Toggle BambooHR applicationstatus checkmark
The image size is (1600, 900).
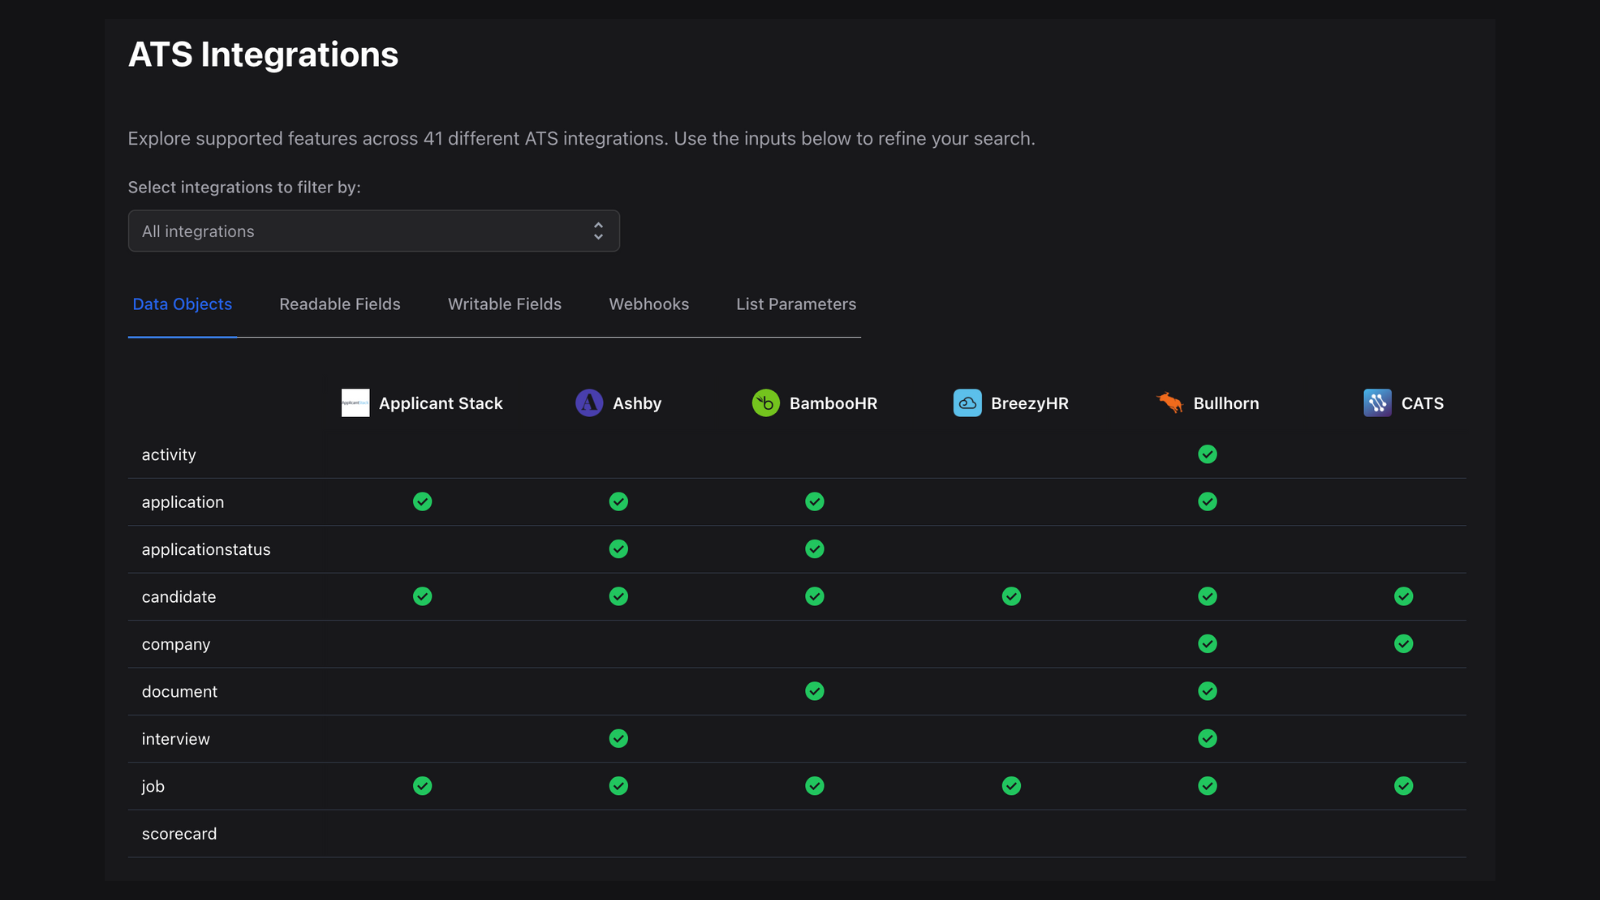tap(814, 549)
